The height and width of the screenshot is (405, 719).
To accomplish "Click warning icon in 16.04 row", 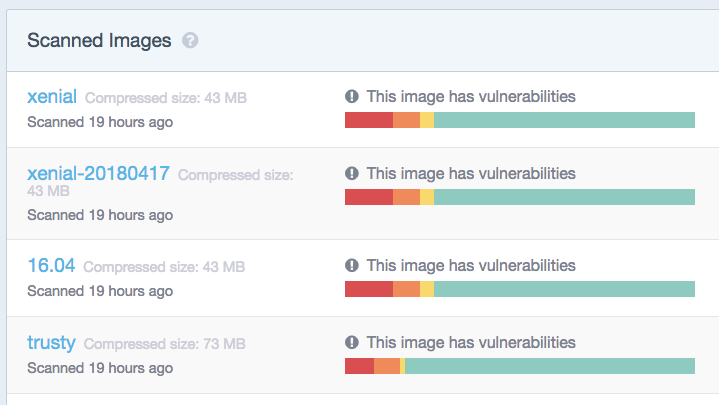I will [352, 265].
